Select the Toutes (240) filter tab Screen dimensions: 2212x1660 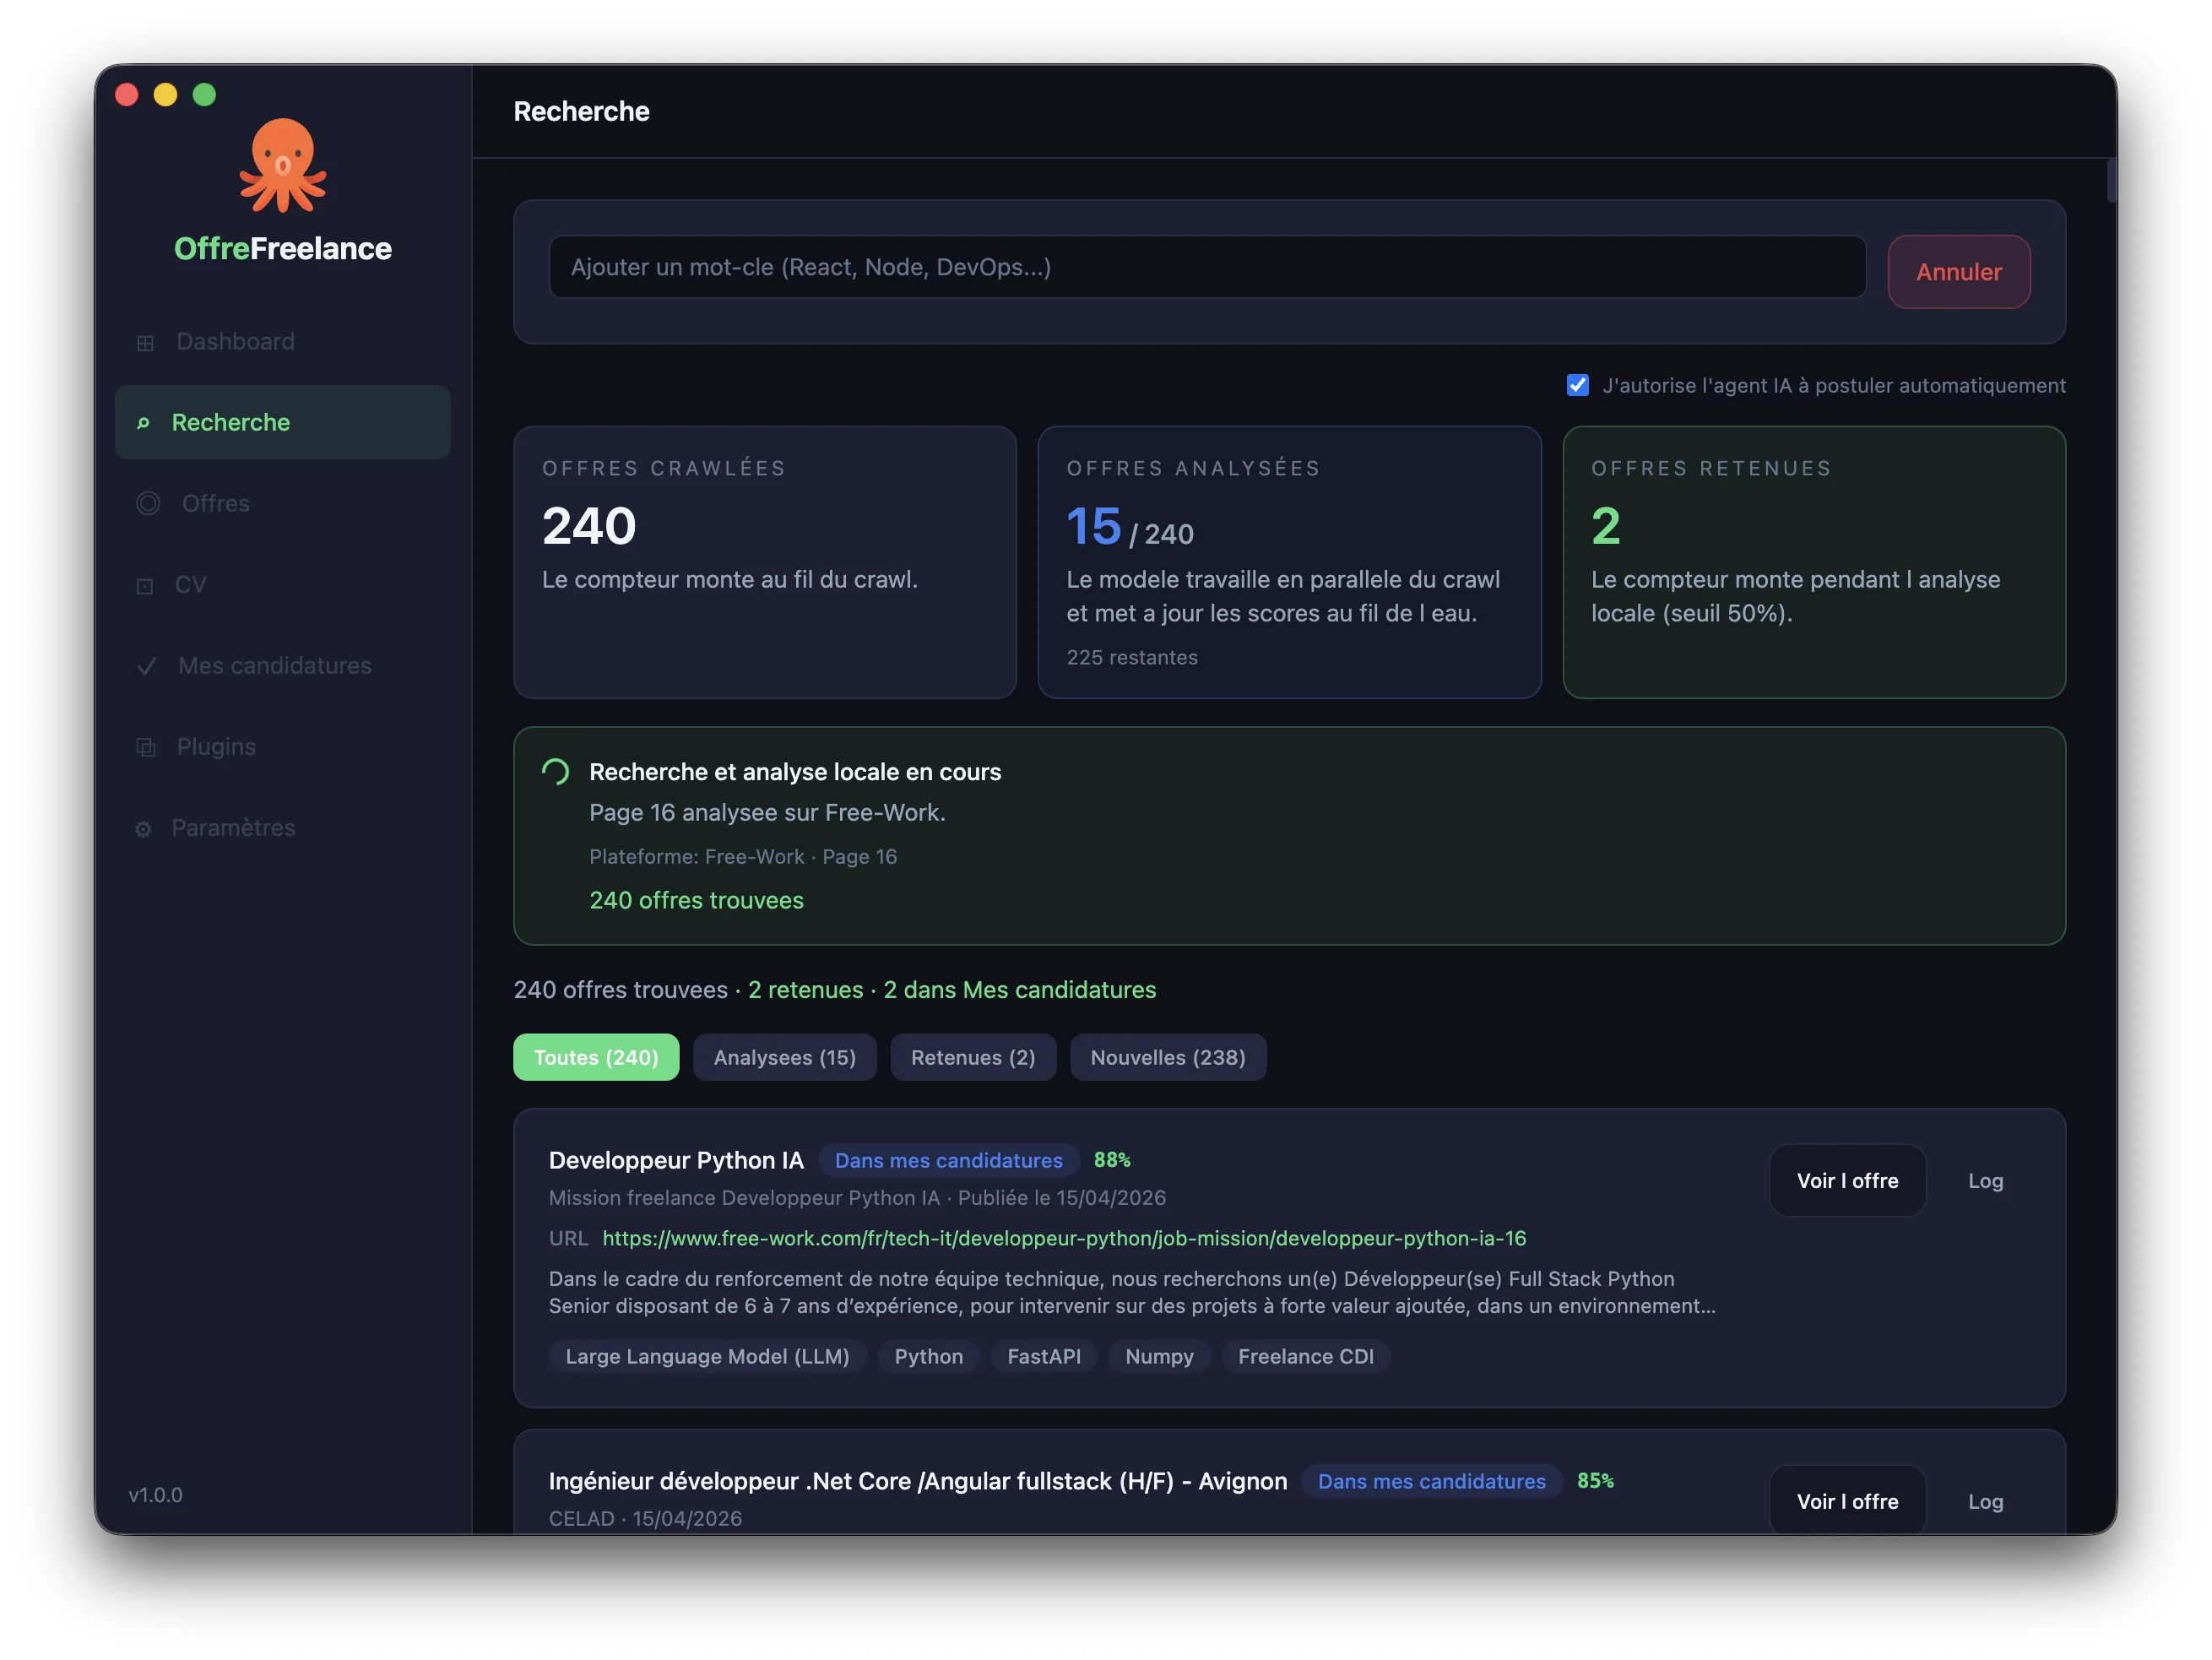pyautogui.click(x=596, y=1057)
